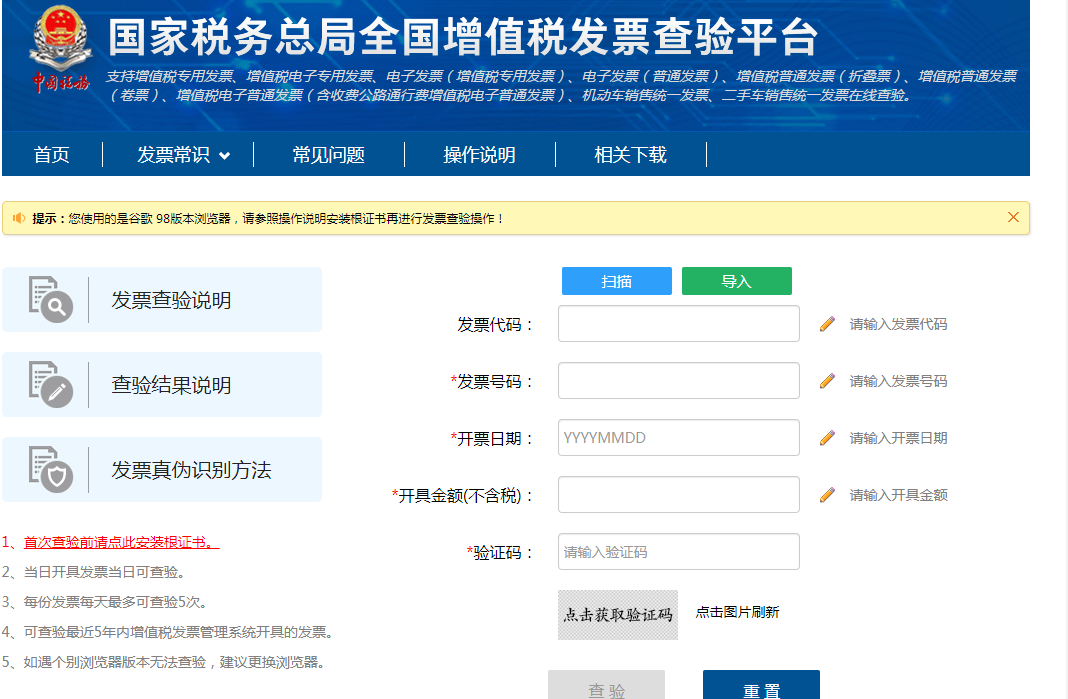This screenshot has width=1068, height=699.
Task: Click the pencil icon beside 发票号码 hint
Action: pyautogui.click(x=827, y=381)
